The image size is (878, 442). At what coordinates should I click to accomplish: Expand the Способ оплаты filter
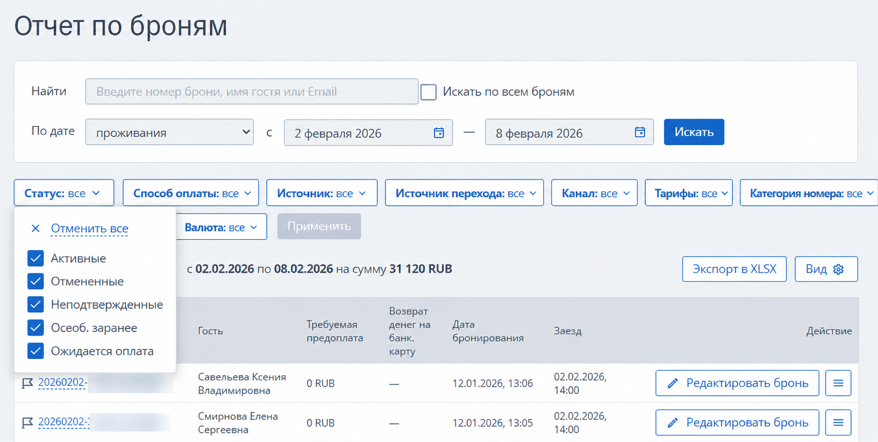coord(190,193)
